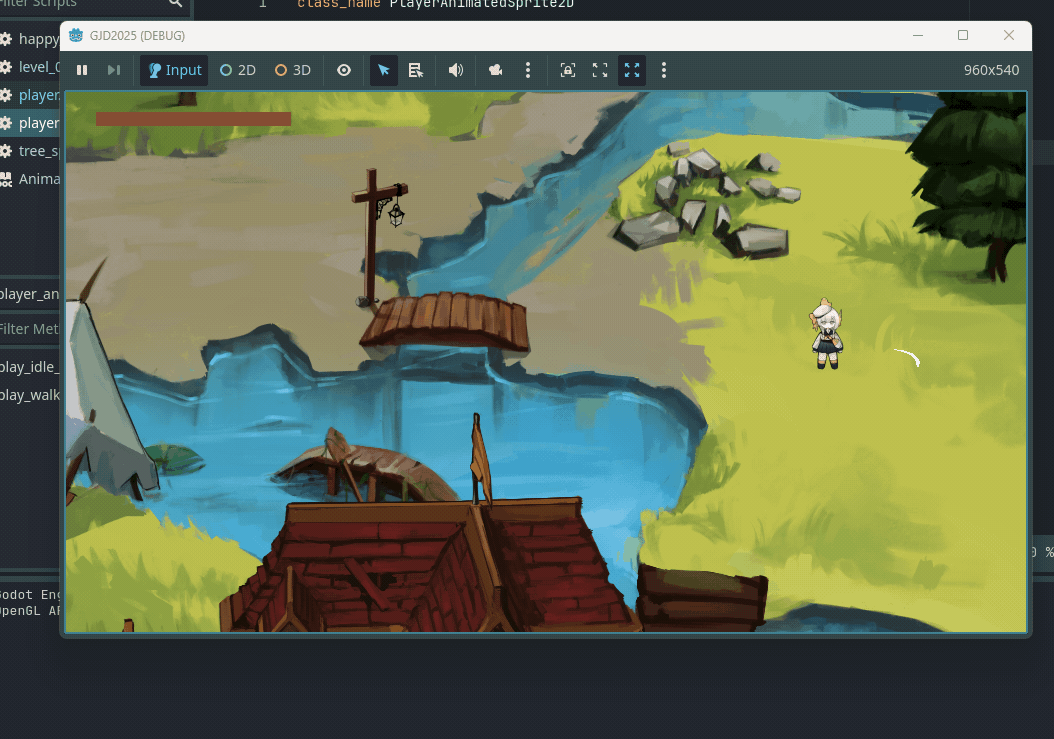The height and width of the screenshot is (739, 1054).
Task: Click the red health bar
Action: point(194,119)
